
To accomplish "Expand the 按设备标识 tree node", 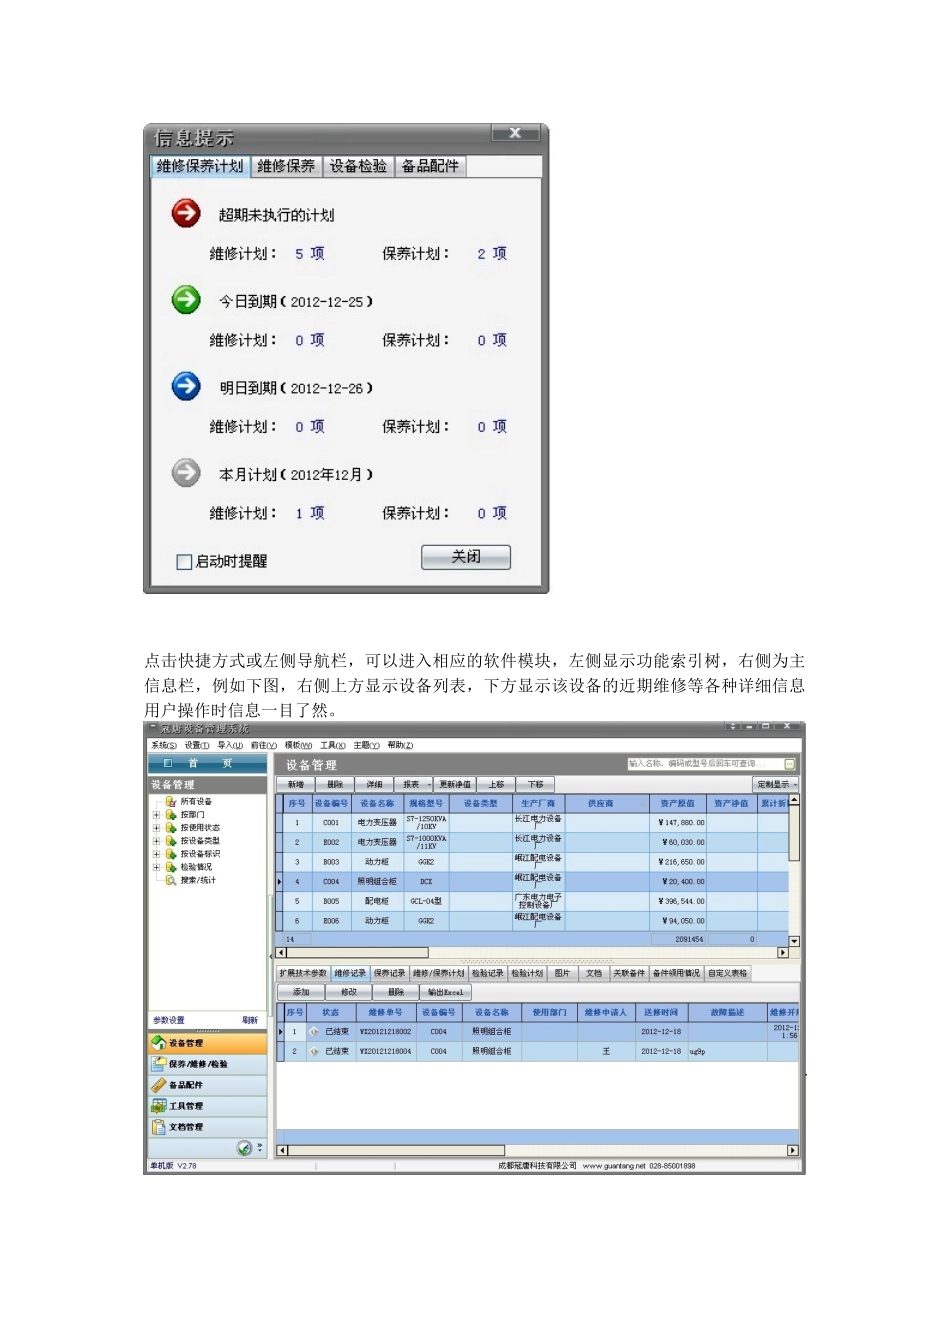I will pos(156,854).
